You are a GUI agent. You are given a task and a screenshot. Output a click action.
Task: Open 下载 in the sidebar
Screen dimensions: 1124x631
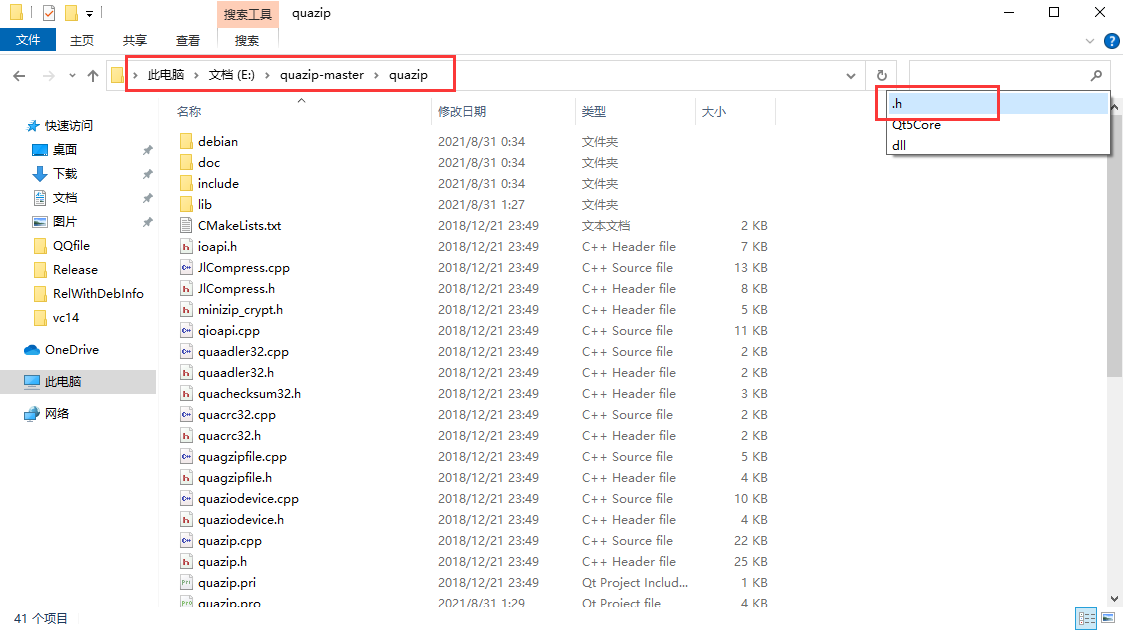tap(65, 174)
